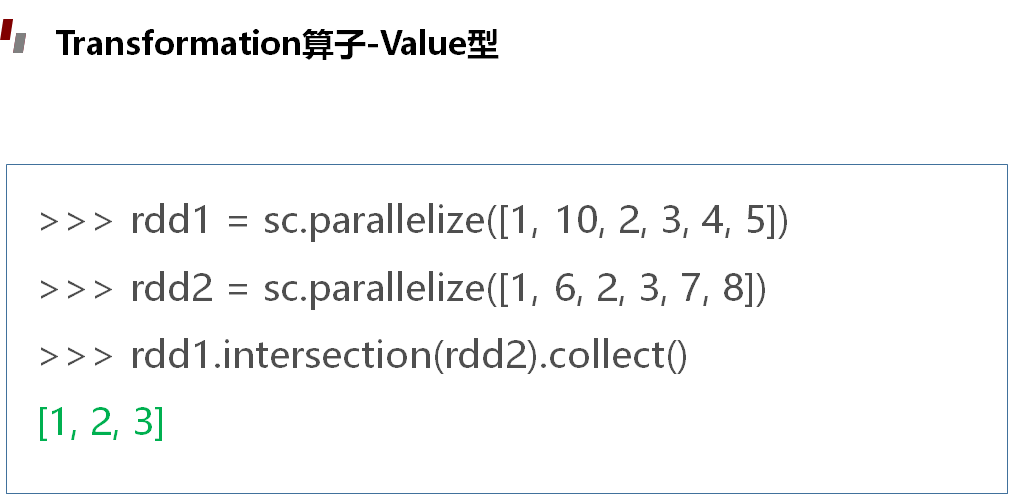Click the intersection method name
This screenshot has width=1021, height=494.
point(329,356)
